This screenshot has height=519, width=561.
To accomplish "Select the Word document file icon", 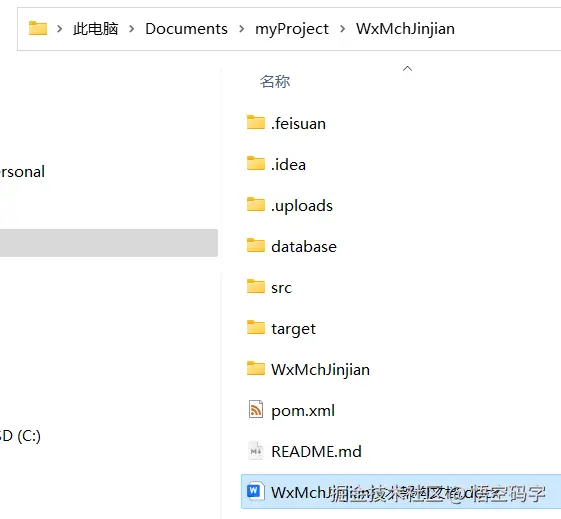I will pos(255,491).
